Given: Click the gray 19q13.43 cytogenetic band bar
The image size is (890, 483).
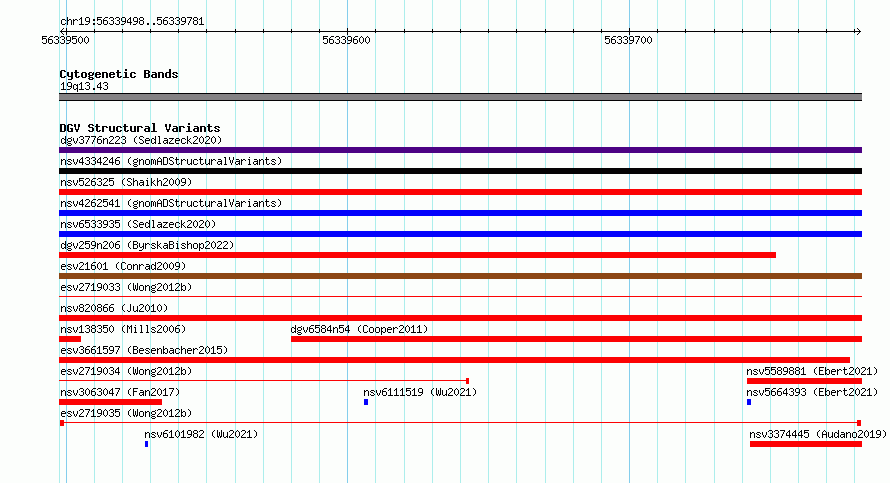Looking at the screenshot, I should point(460,97).
